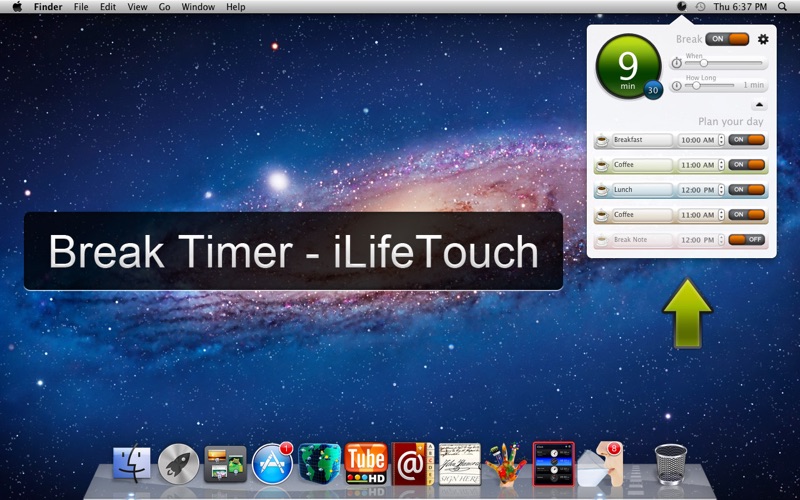The width and height of the screenshot is (800, 500).
Task: Open Spotlight search magnifier
Action: pyautogui.click(x=782, y=7)
